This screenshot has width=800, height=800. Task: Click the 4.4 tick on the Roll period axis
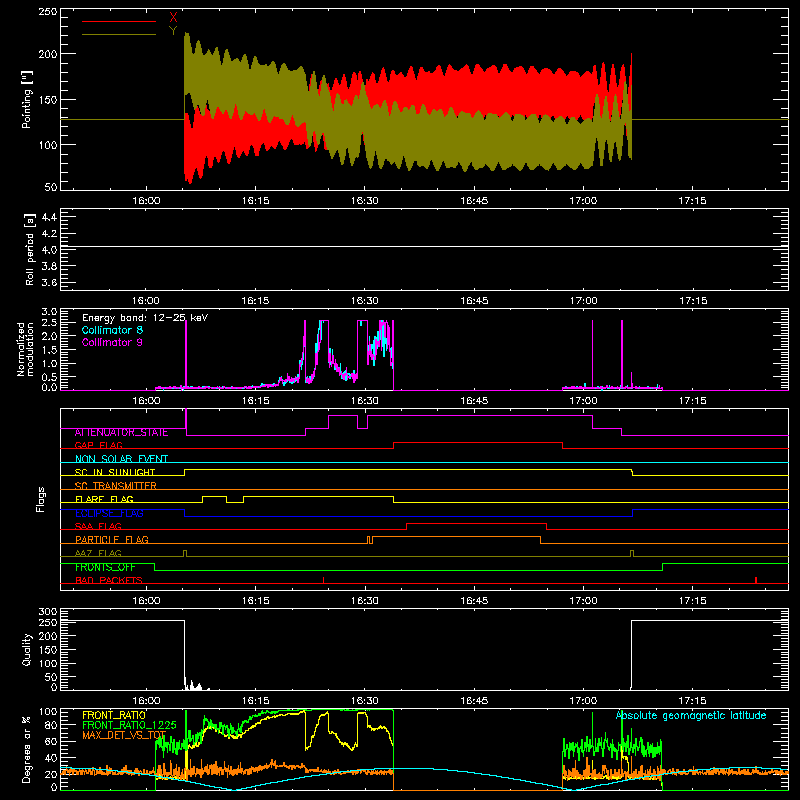[x=49, y=217]
